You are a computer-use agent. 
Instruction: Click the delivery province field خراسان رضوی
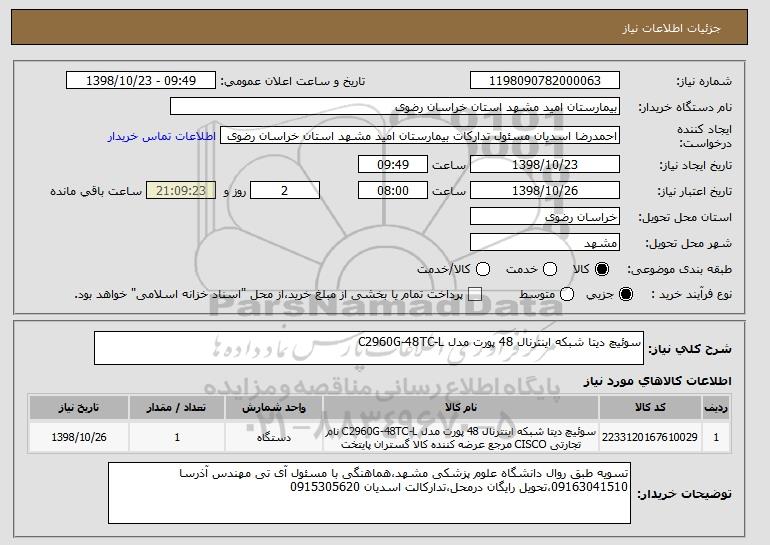click(545, 217)
